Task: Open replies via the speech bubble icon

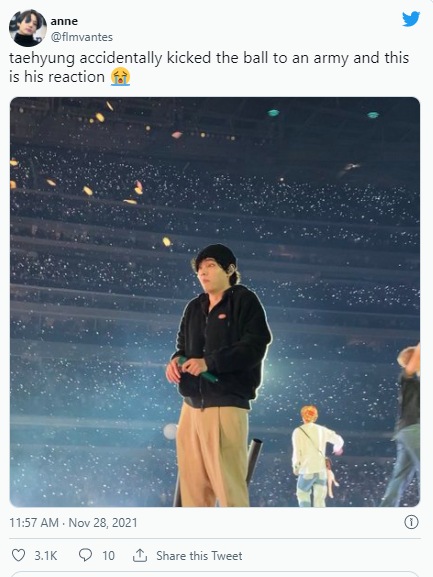Action: (85, 555)
